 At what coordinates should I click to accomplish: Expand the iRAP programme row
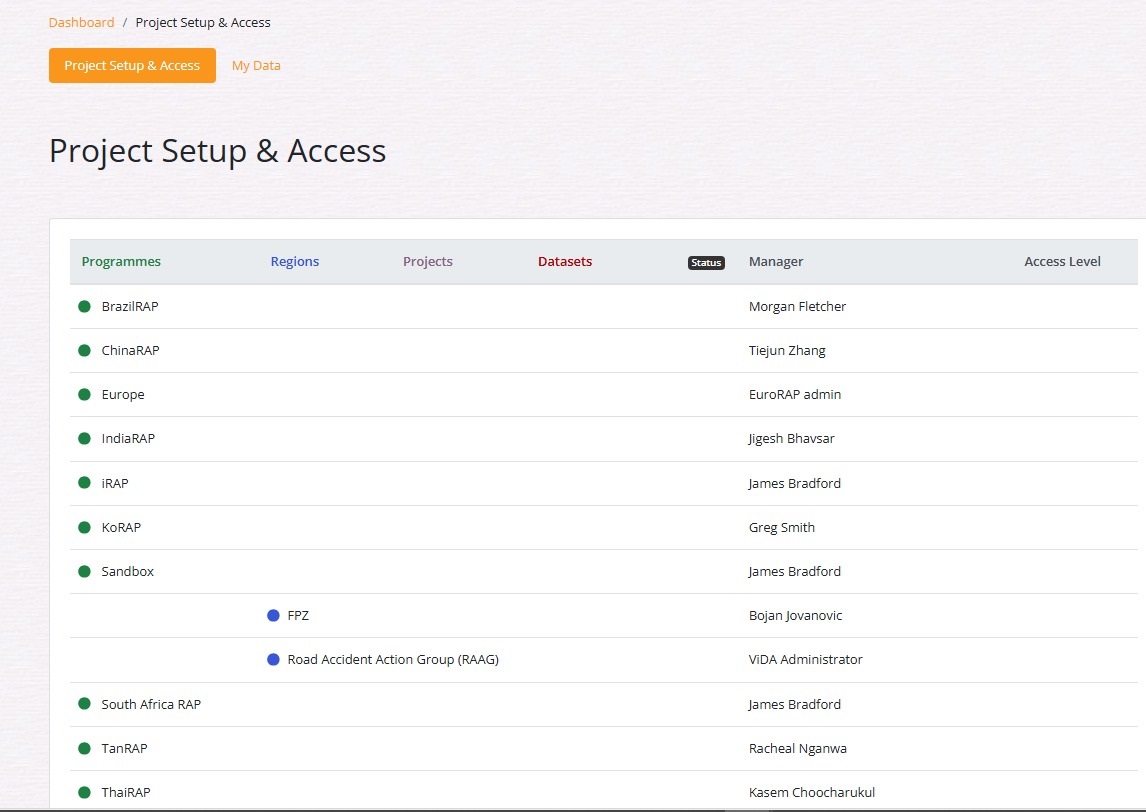click(115, 483)
